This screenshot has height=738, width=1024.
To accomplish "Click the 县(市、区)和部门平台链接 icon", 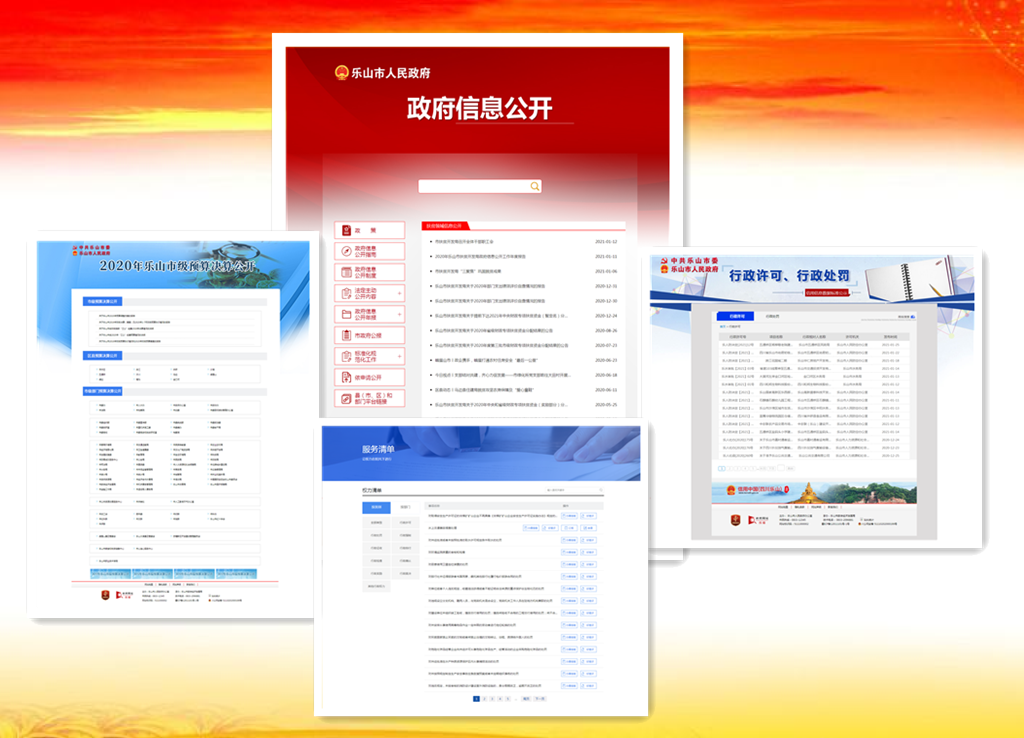I will pyautogui.click(x=345, y=400).
